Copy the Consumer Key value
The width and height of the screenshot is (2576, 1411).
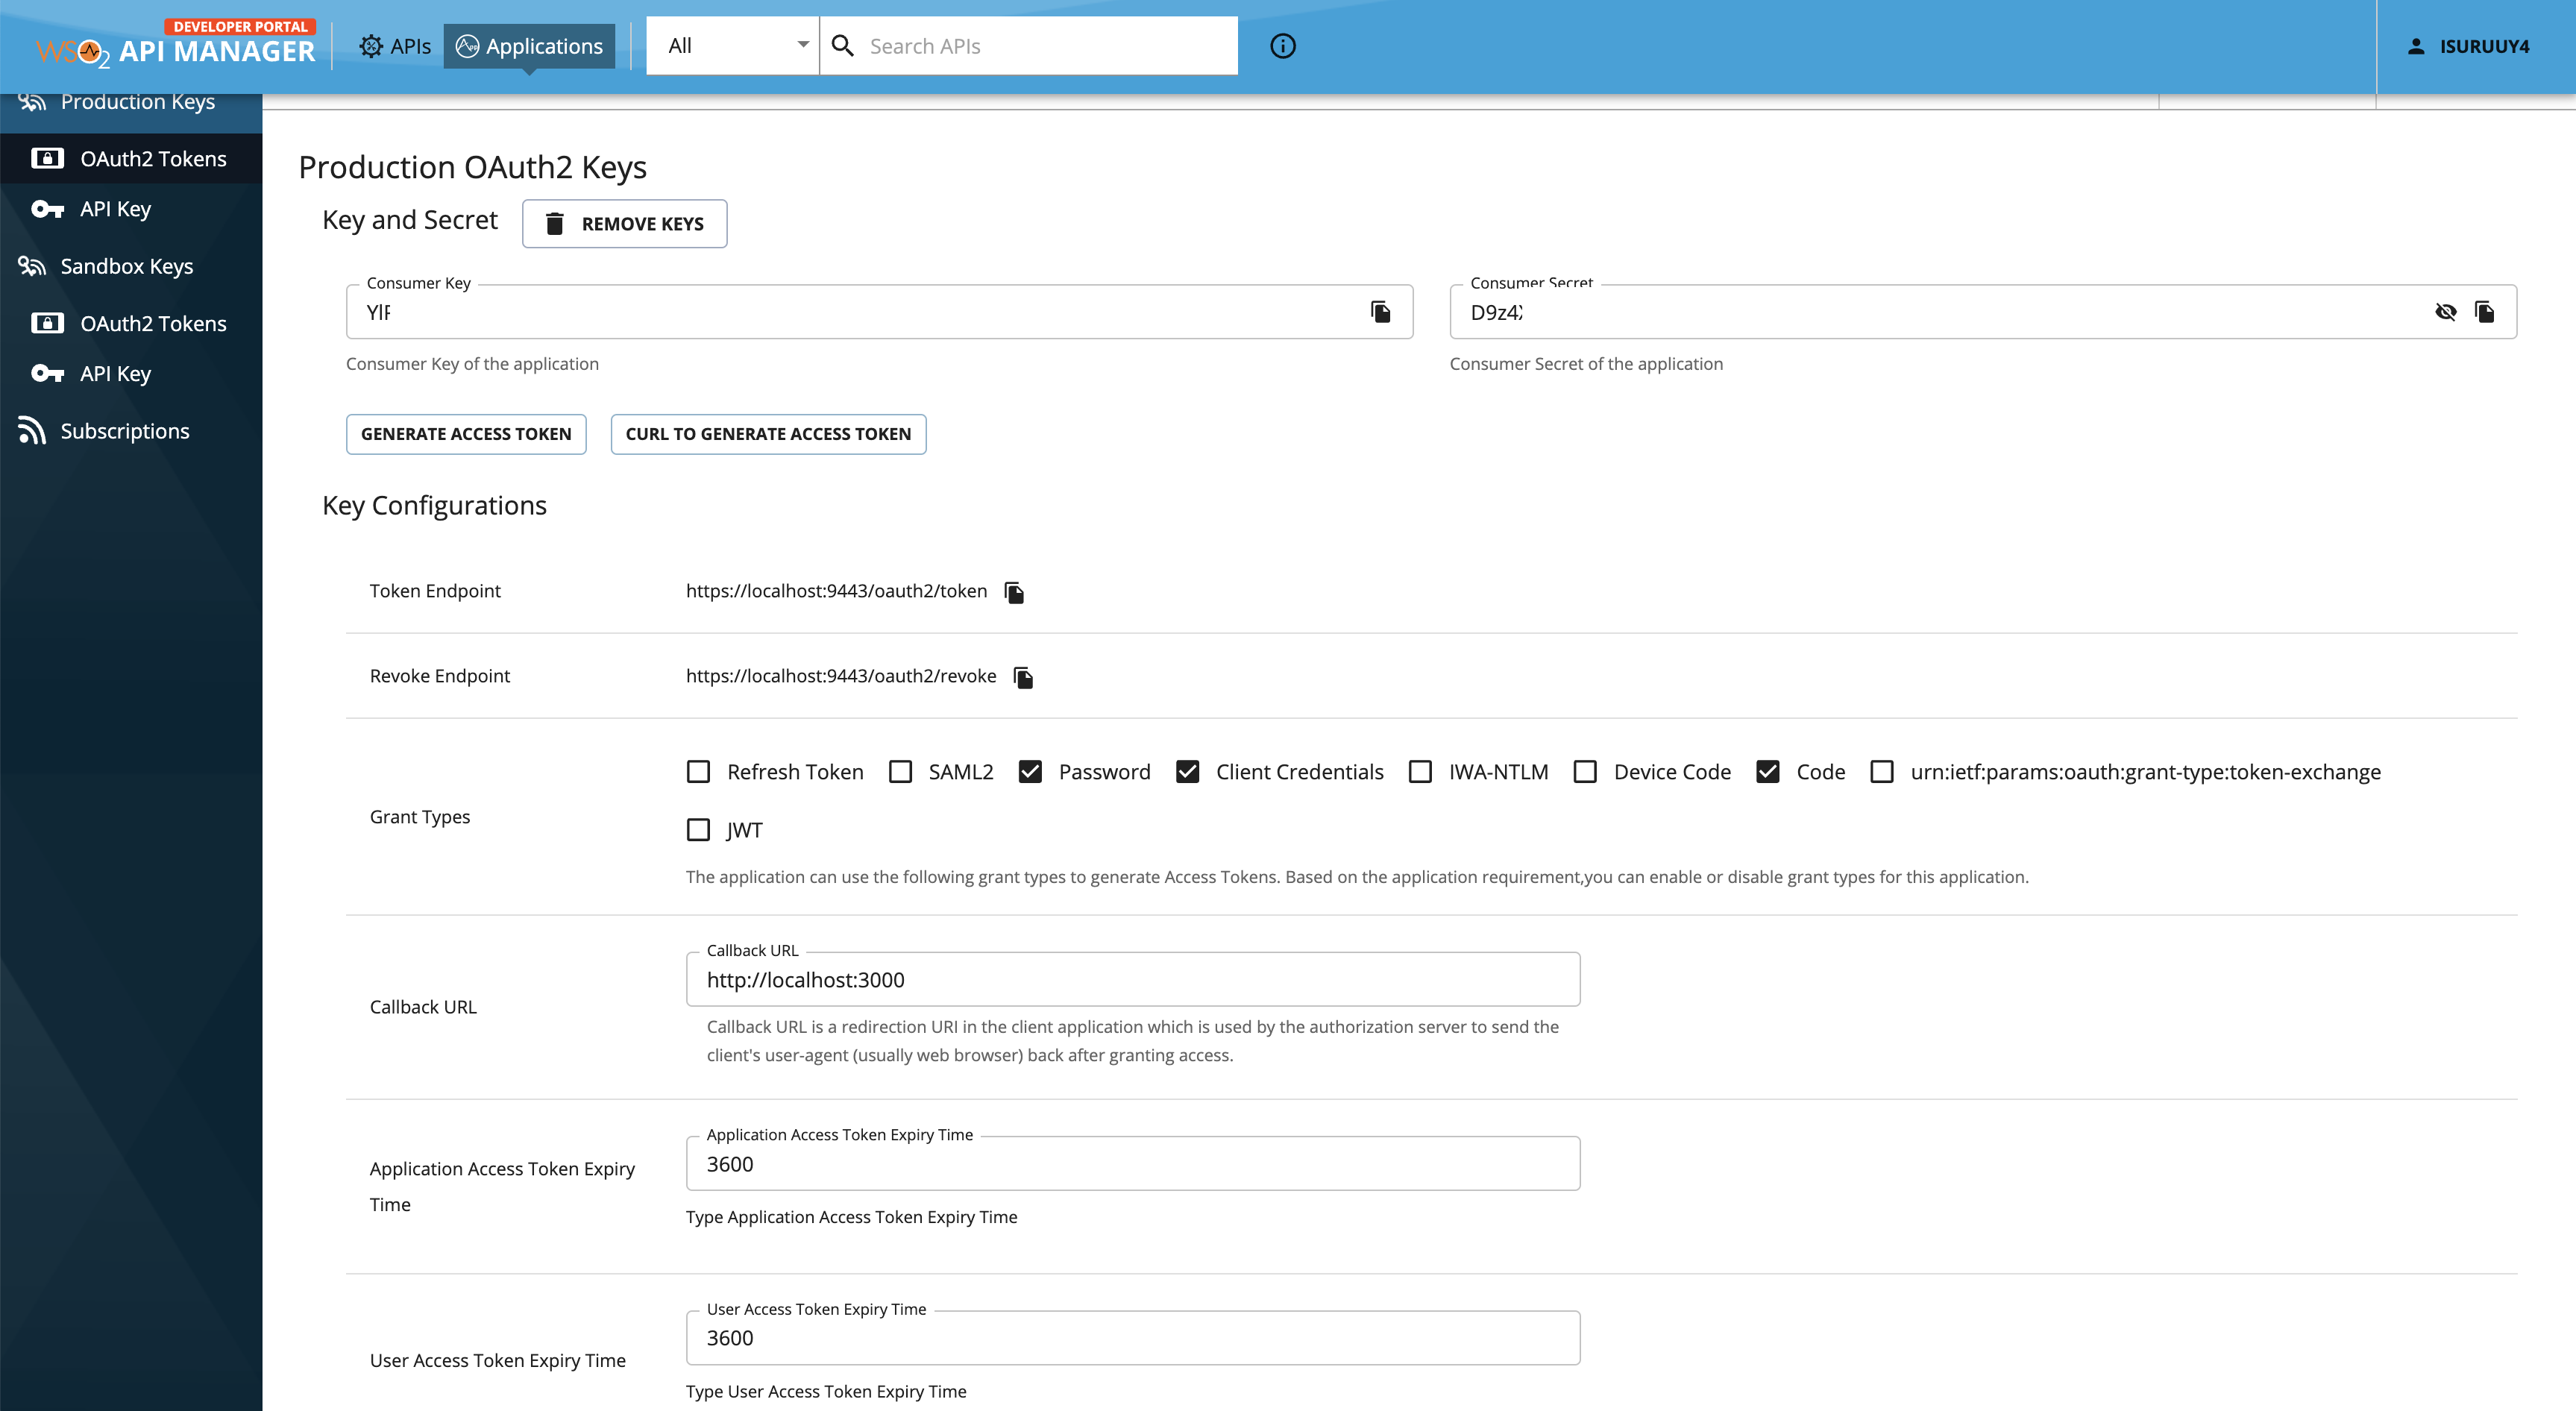pos(1381,312)
